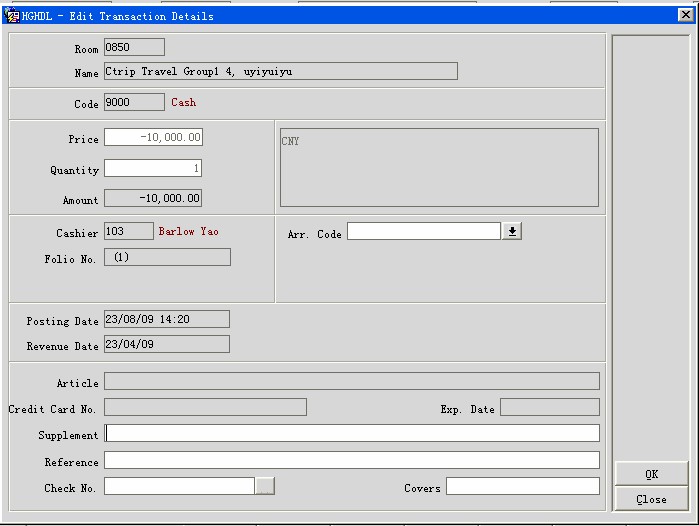This screenshot has height=526, width=699.
Task: Focus the Supplement text field
Action: 352,433
